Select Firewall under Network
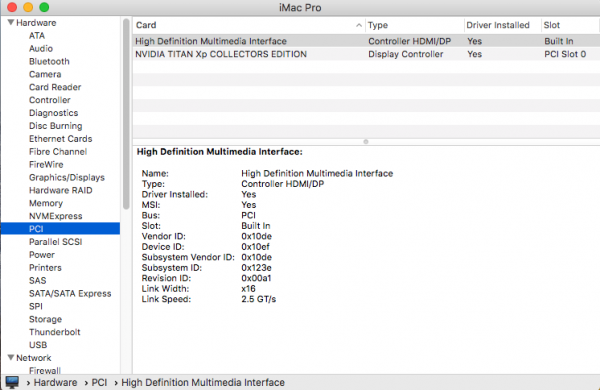The height and width of the screenshot is (390, 600). click(45, 370)
